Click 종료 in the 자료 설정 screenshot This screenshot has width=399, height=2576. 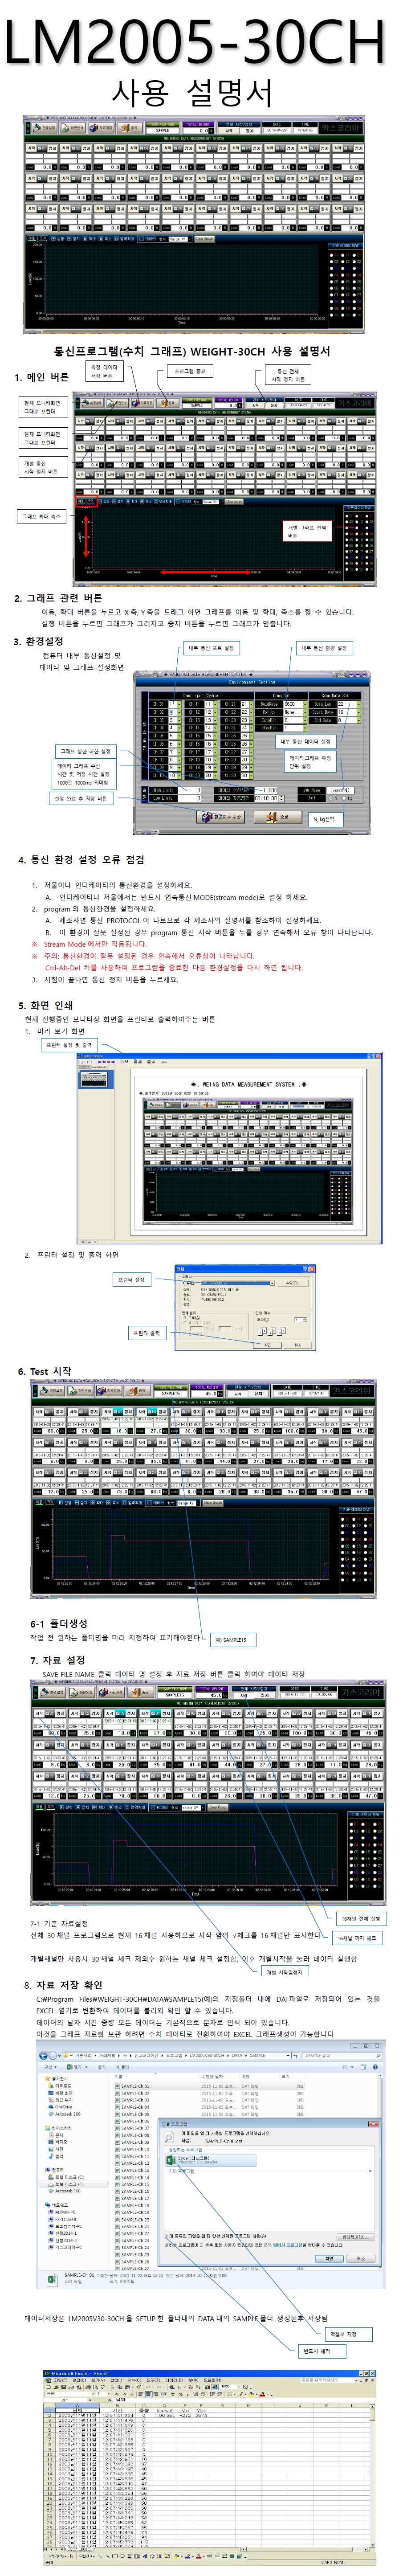pyautogui.click(x=139, y=1693)
